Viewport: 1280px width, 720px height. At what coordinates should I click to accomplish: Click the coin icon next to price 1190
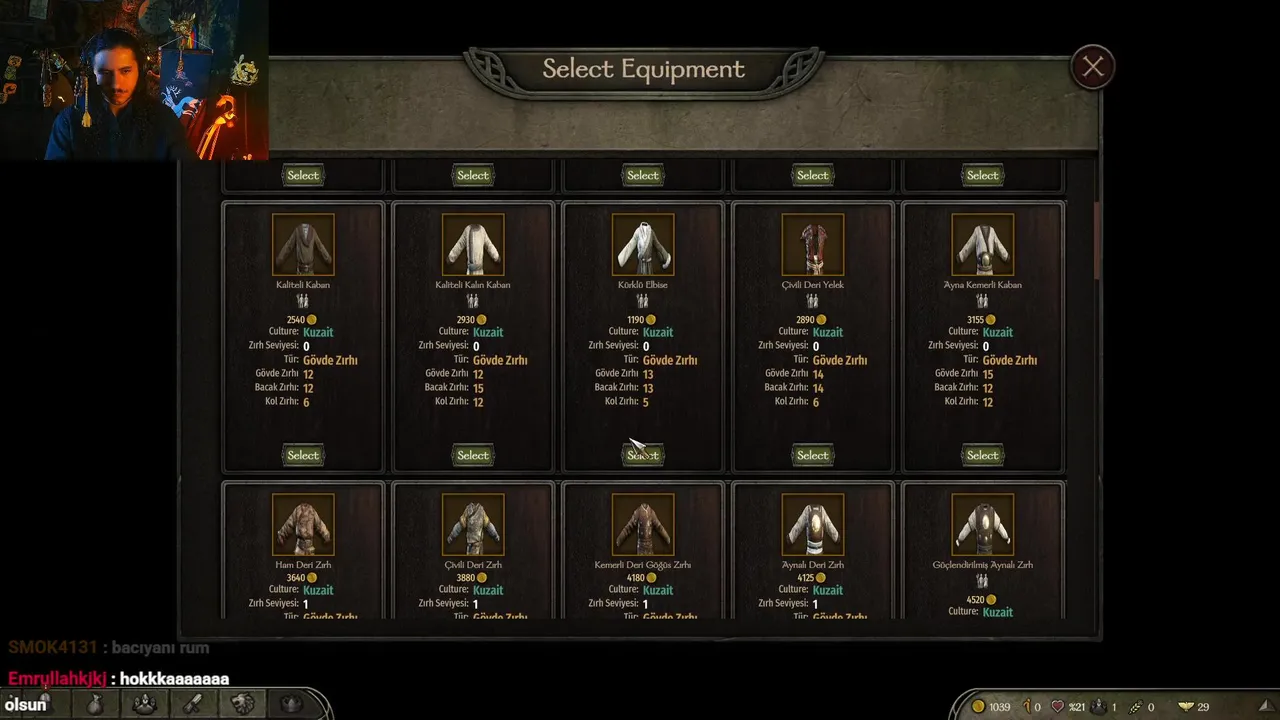point(651,320)
